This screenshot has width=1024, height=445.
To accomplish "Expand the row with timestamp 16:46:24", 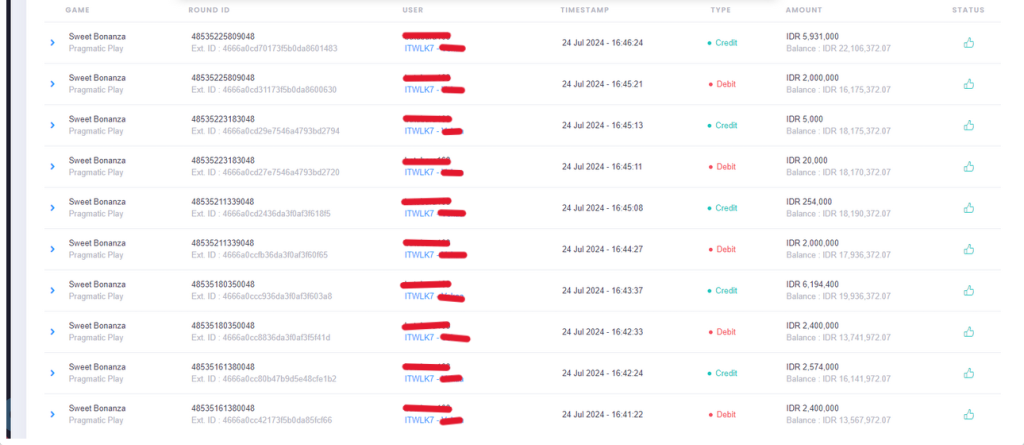I will 52,43.
